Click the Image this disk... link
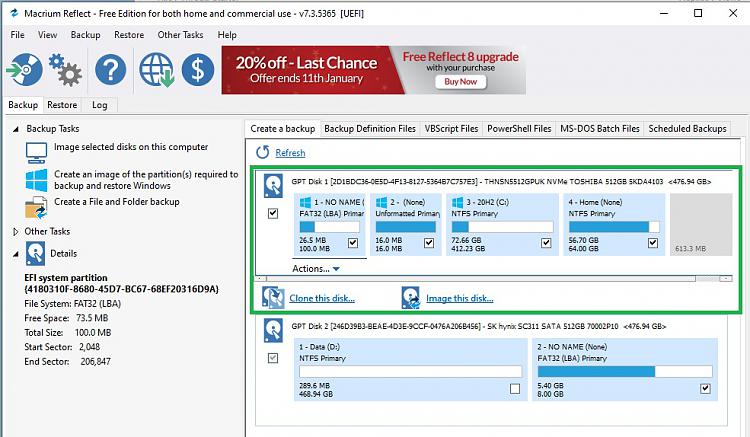Screen dimensions: 750x437 [460, 298]
